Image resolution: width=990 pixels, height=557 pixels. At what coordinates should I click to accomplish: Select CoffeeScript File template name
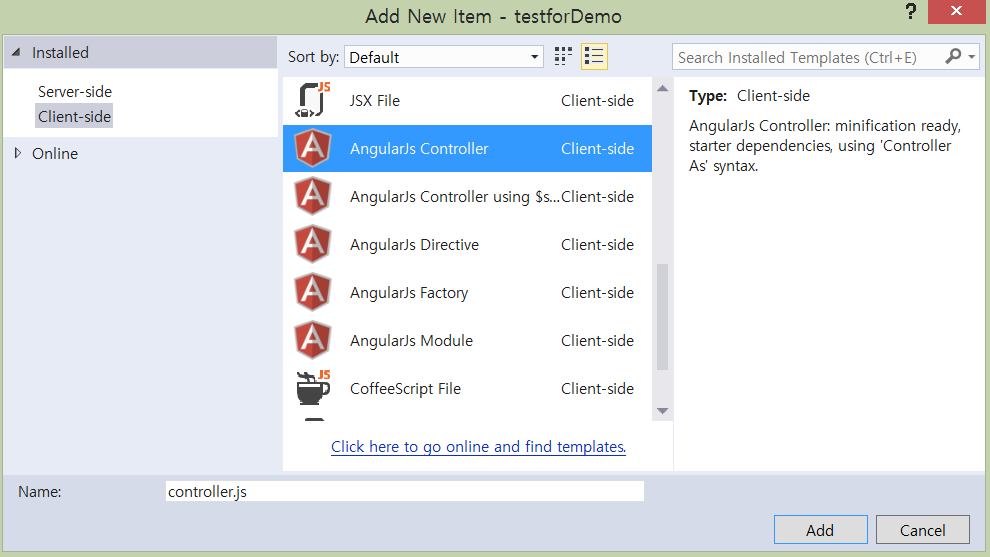tap(405, 388)
